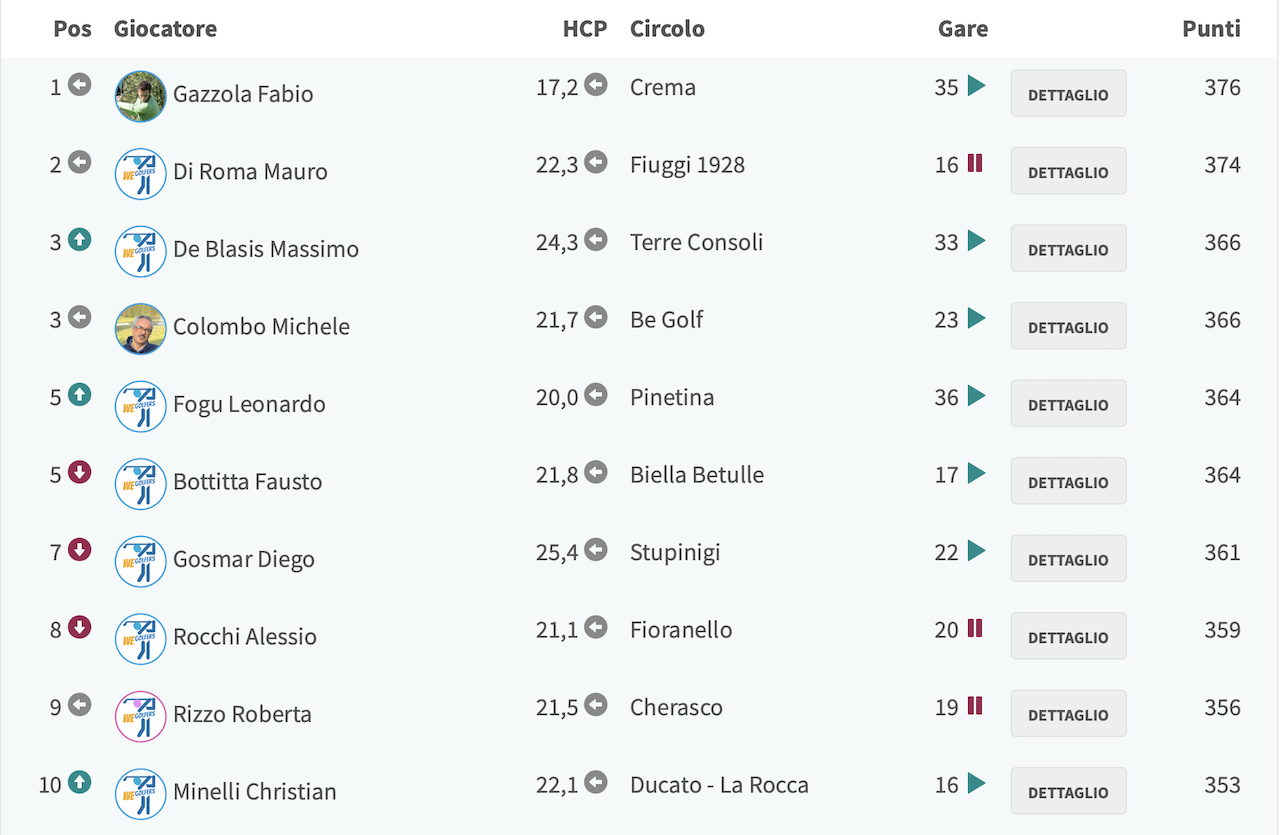
Task: Click the red down arrow next to Bottitta Fausto's position
Action: [80, 473]
